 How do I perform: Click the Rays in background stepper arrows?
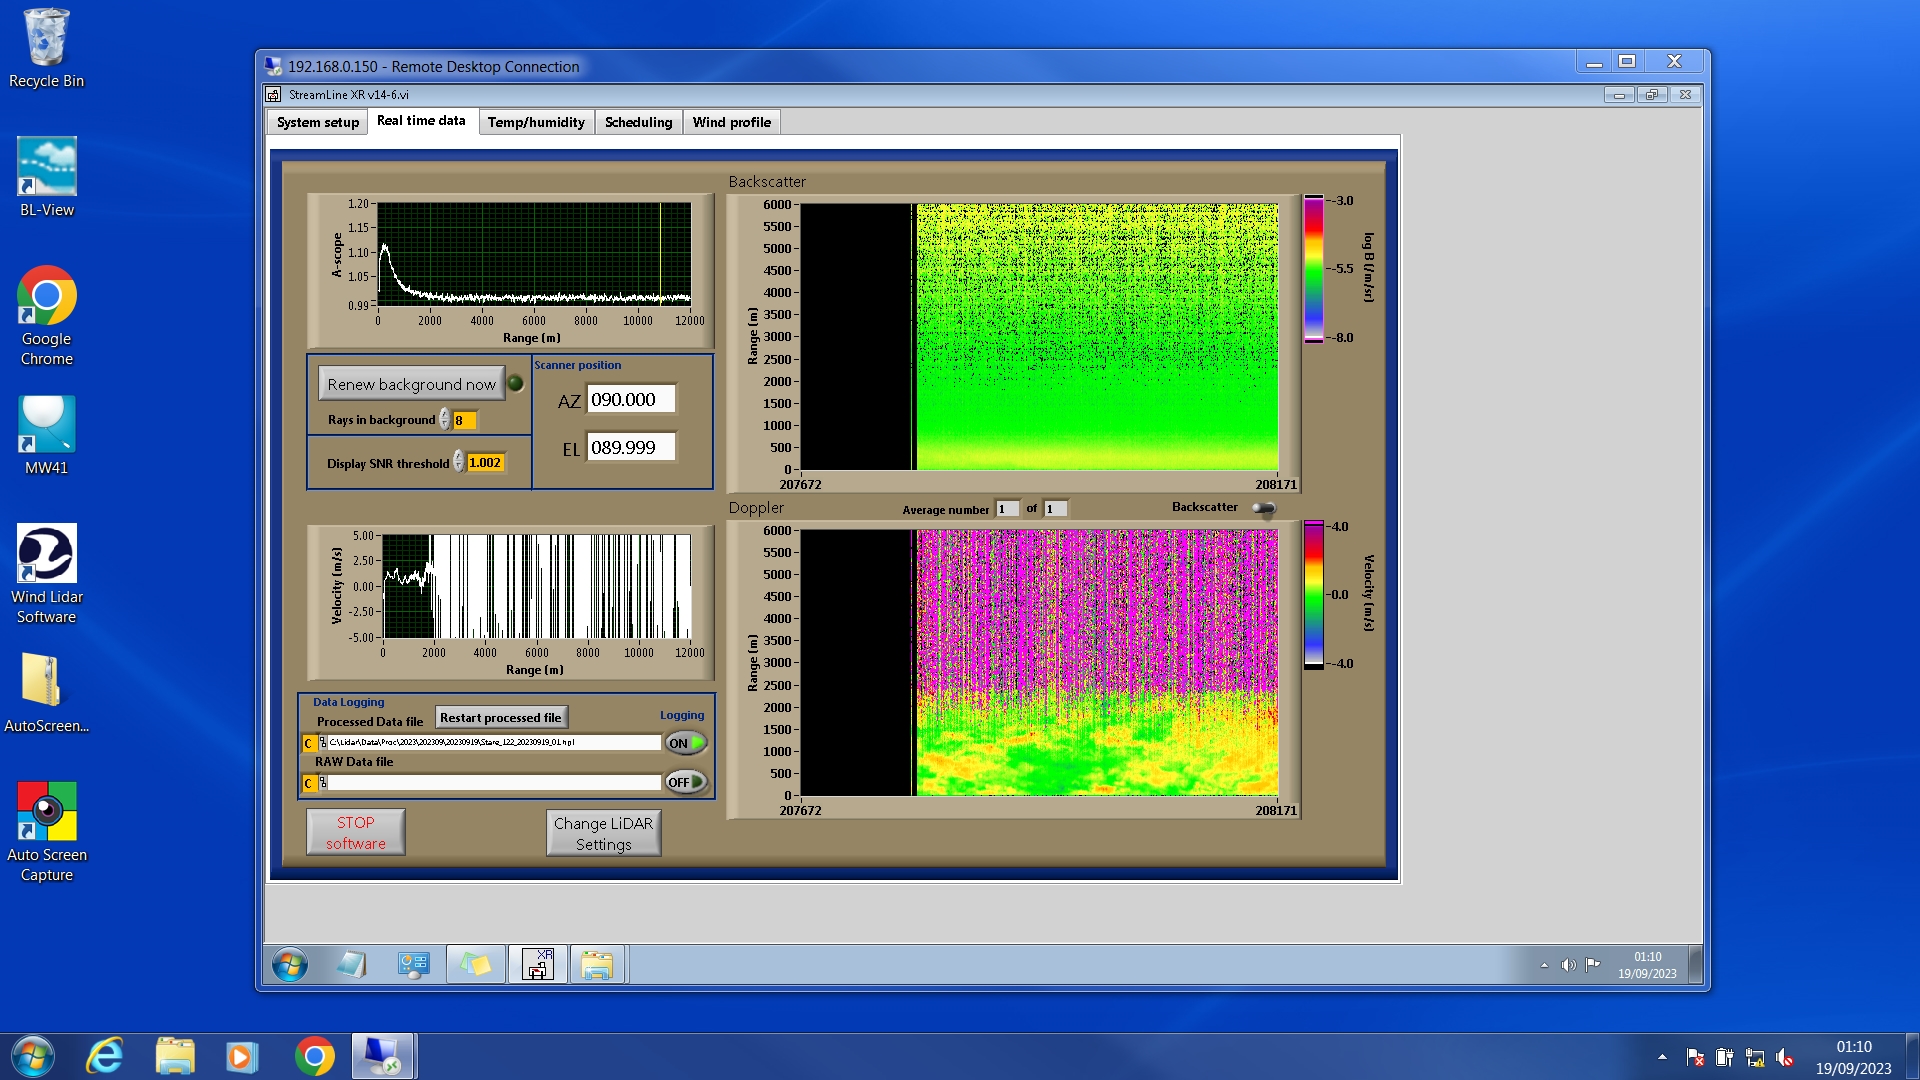tap(445, 420)
